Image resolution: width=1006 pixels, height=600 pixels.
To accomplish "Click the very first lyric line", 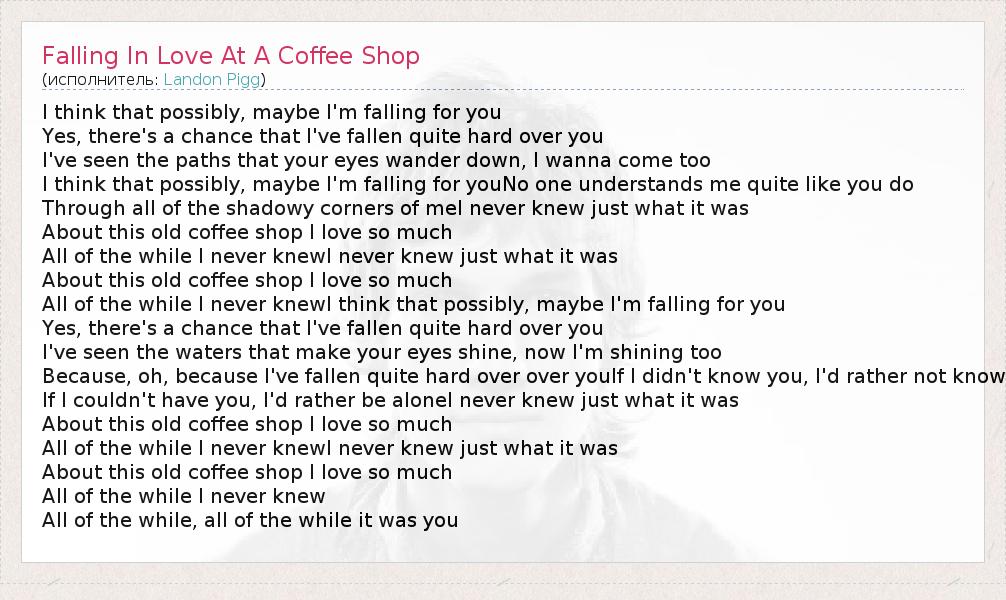I will (x=271, y=112).
